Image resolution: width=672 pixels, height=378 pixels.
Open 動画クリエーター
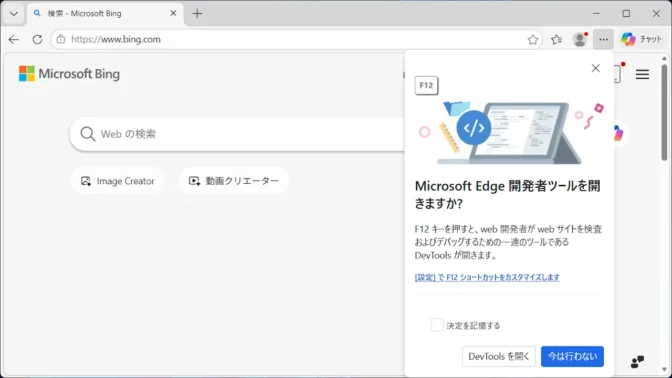(234, 181)
